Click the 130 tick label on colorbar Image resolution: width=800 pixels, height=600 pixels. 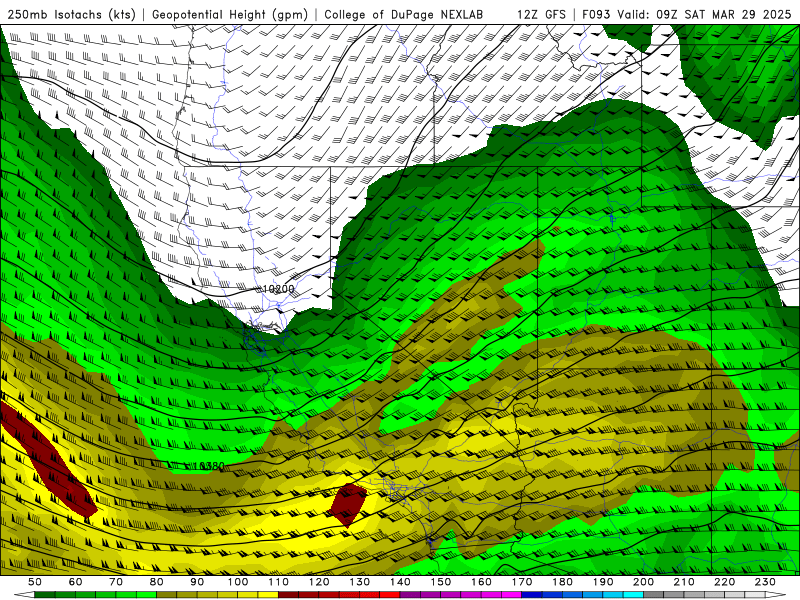point(359,582)
